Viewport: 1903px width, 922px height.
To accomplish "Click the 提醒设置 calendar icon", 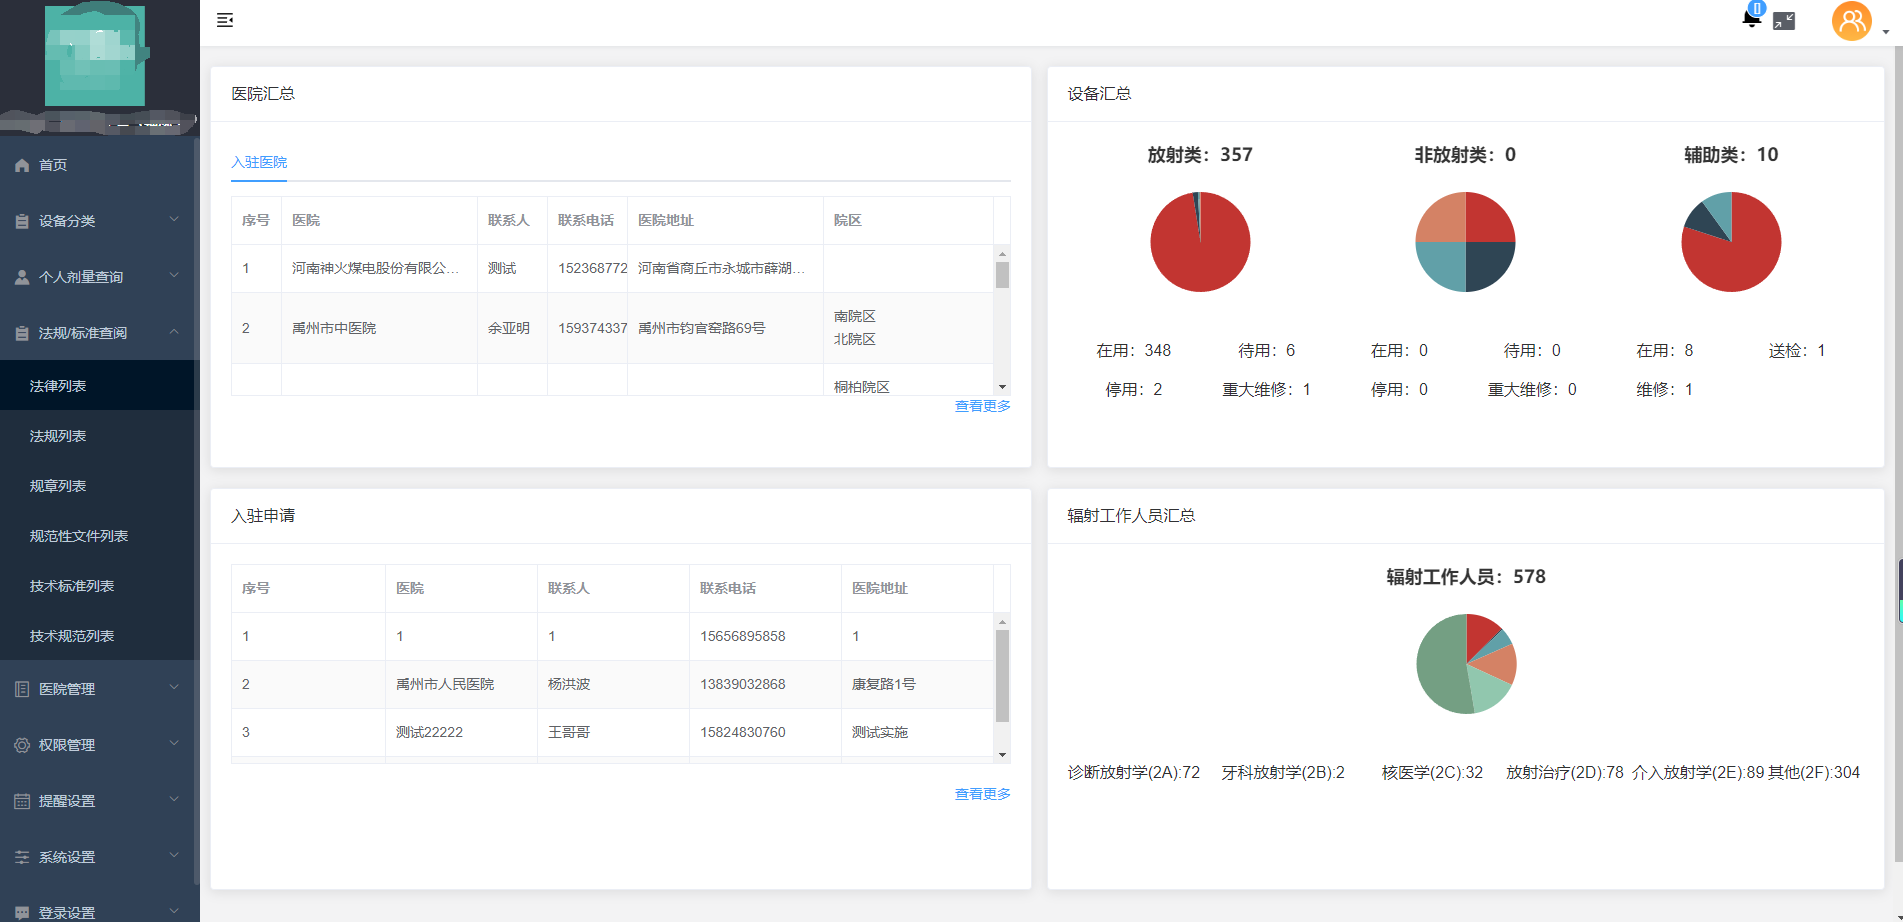I will (x=22, y=801).
